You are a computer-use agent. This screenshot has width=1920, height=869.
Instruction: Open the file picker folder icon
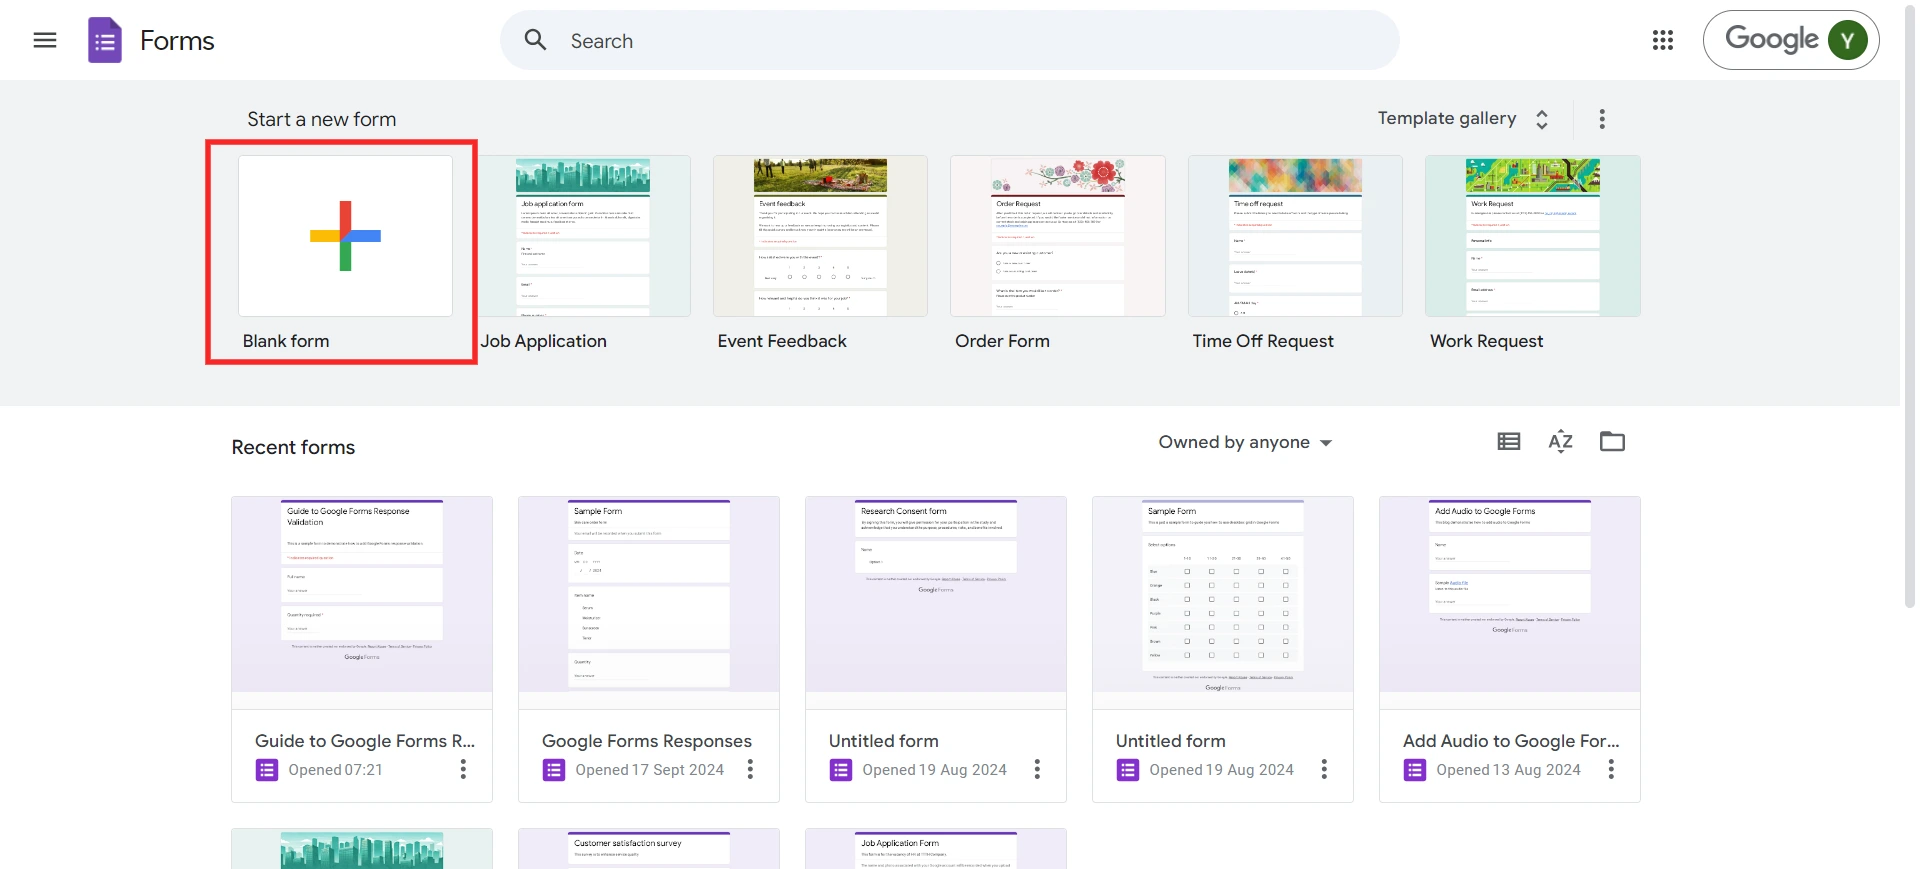(x=1612, y=441)
